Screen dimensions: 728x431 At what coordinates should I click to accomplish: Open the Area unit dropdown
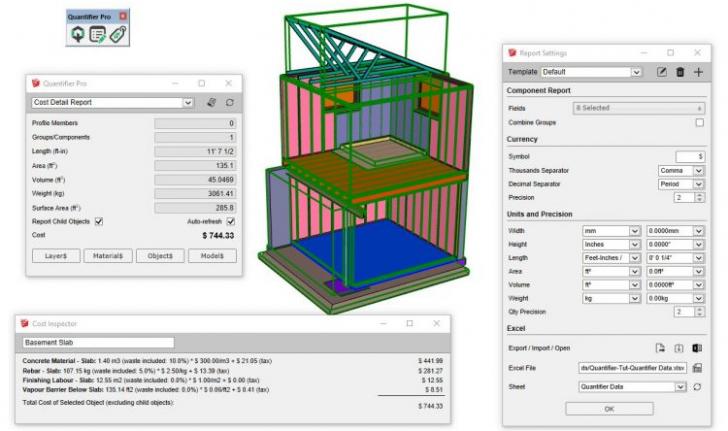point(611,271)
